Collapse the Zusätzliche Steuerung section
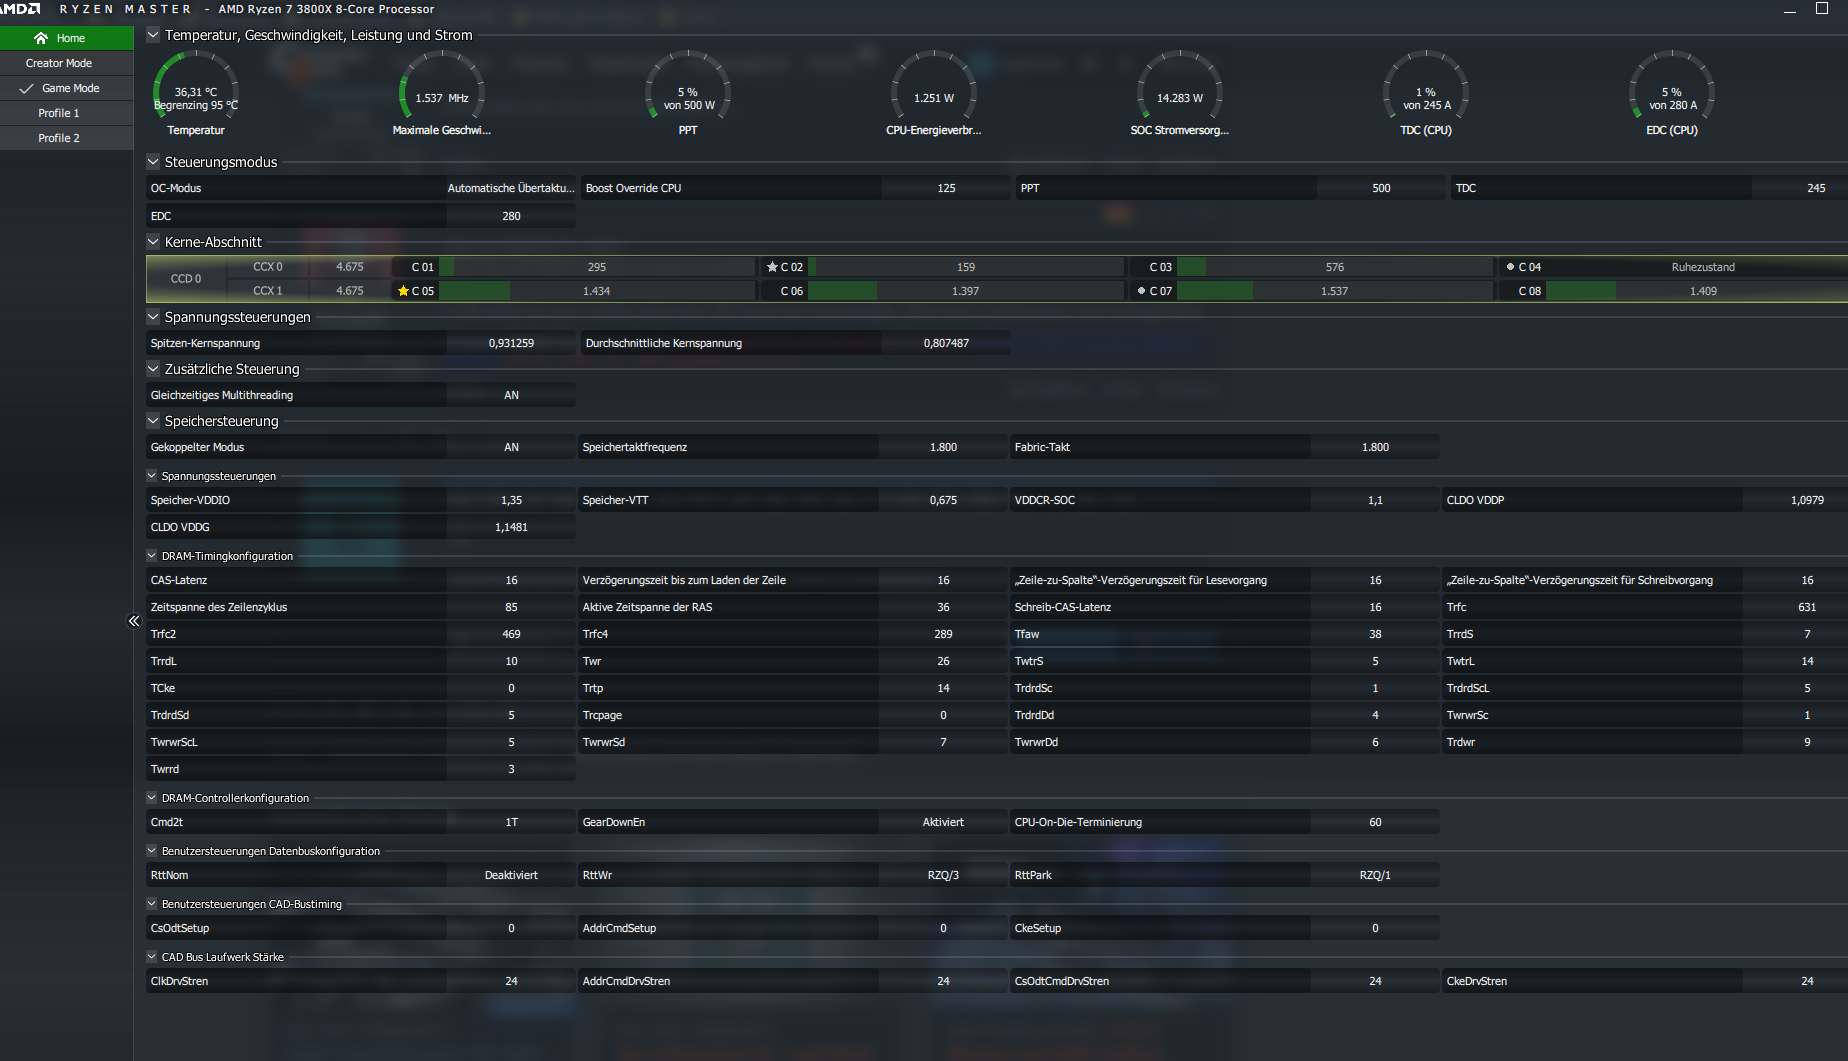This screenshot has width=1848, height=1061. click(153, 369)
